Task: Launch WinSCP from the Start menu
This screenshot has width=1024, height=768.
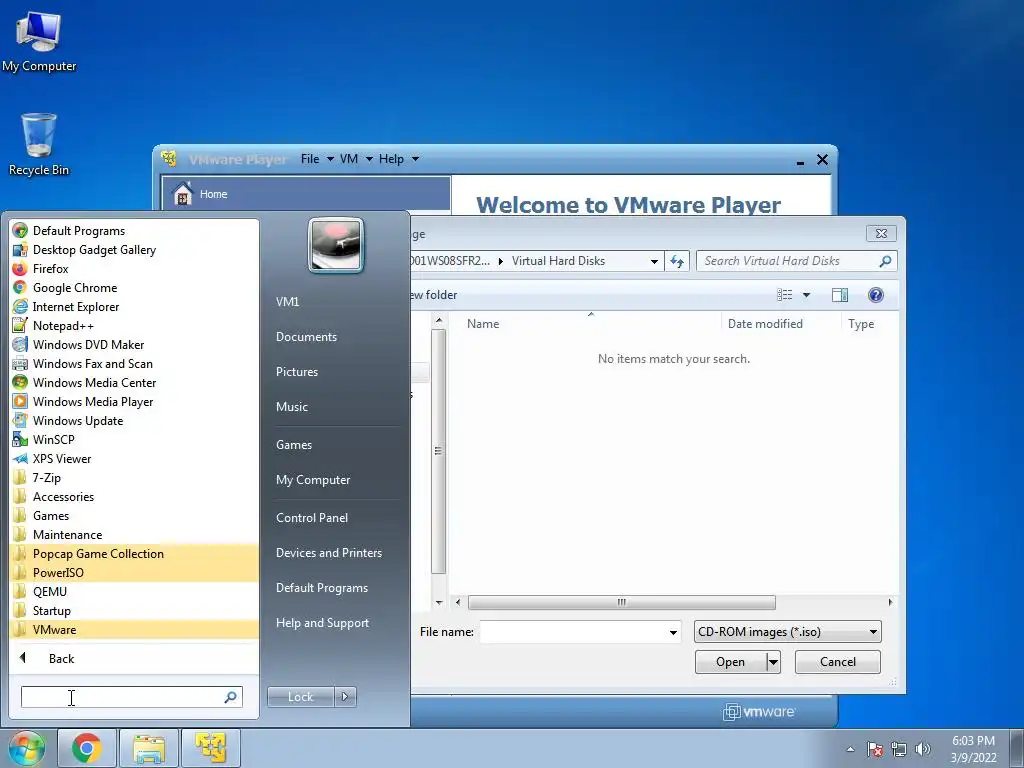Action: pos(53,440)
